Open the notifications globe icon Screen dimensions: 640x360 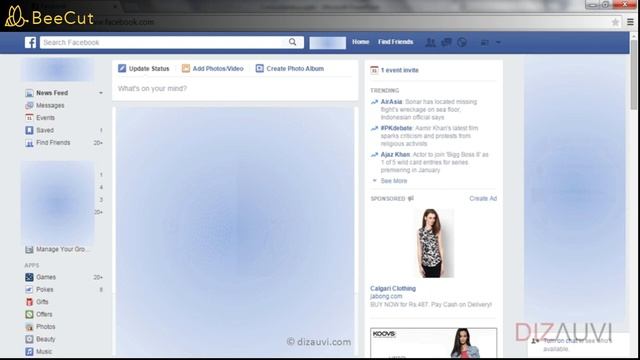(462, 42)
